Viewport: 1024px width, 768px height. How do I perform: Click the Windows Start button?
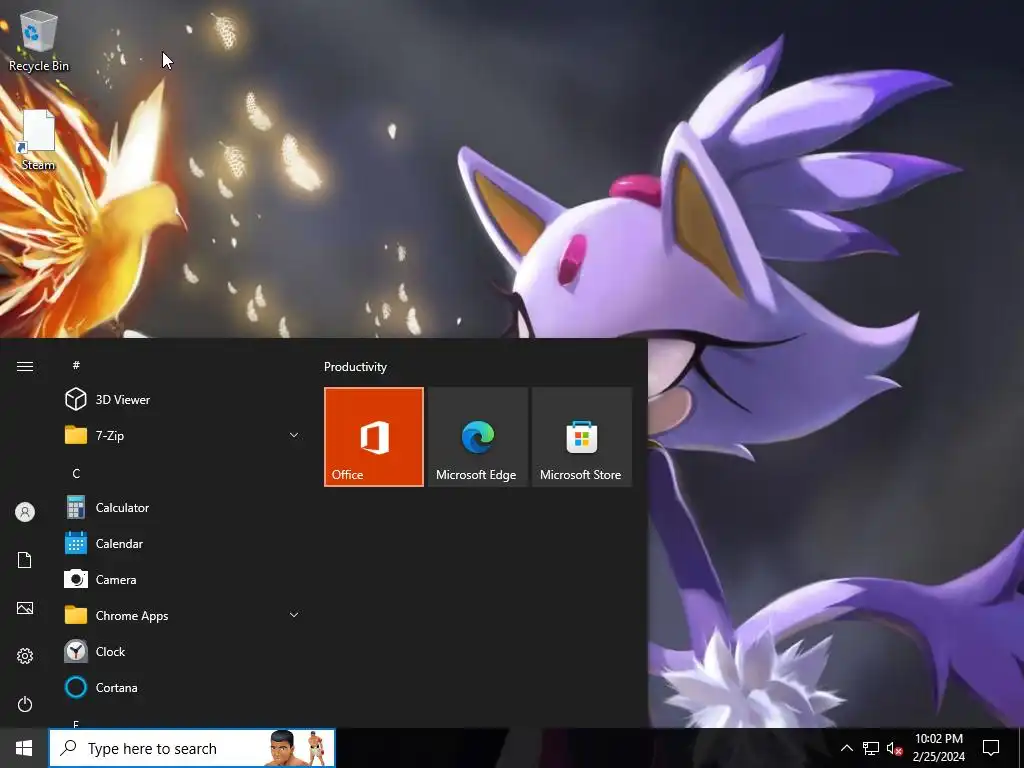click(x=24, y=748)
